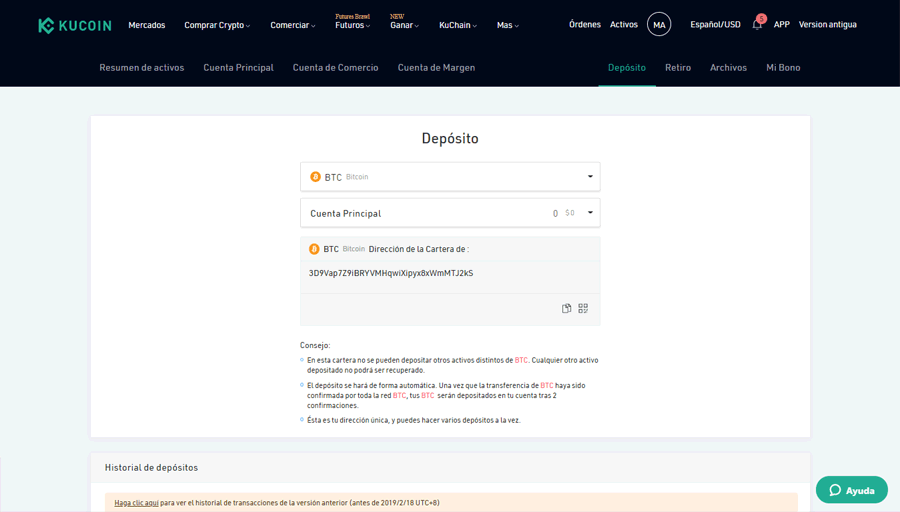Screen dimensions: 900x512
Task: Expand the Mas menu
Action: point(507,25)
